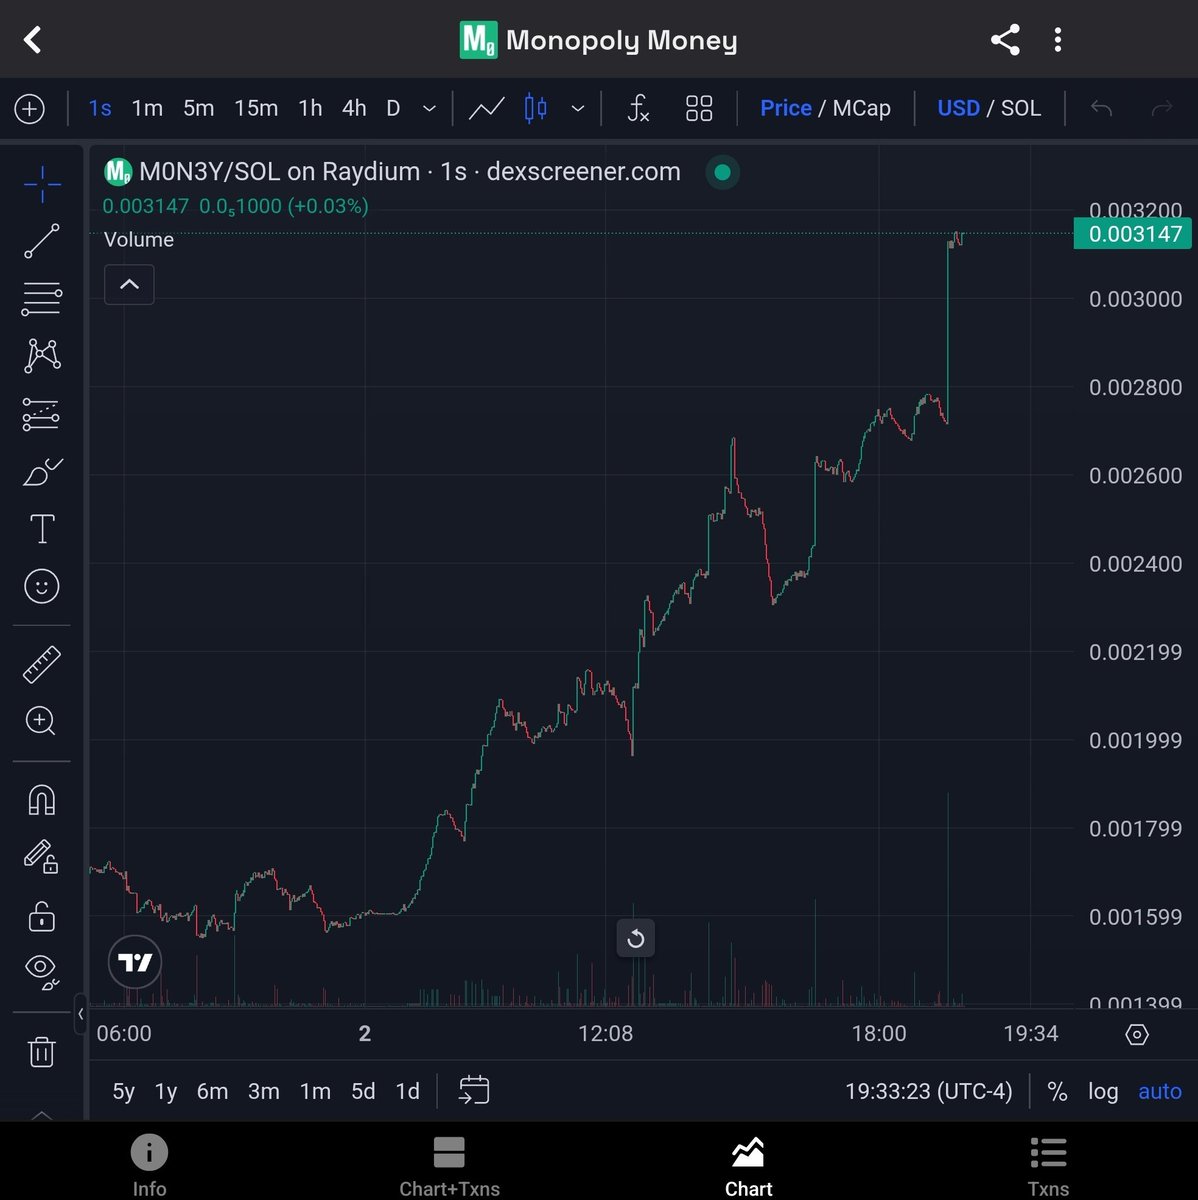1198x1200 pixels.
Task: Switch price denomination to SOL
Action: pos(1021,108)
